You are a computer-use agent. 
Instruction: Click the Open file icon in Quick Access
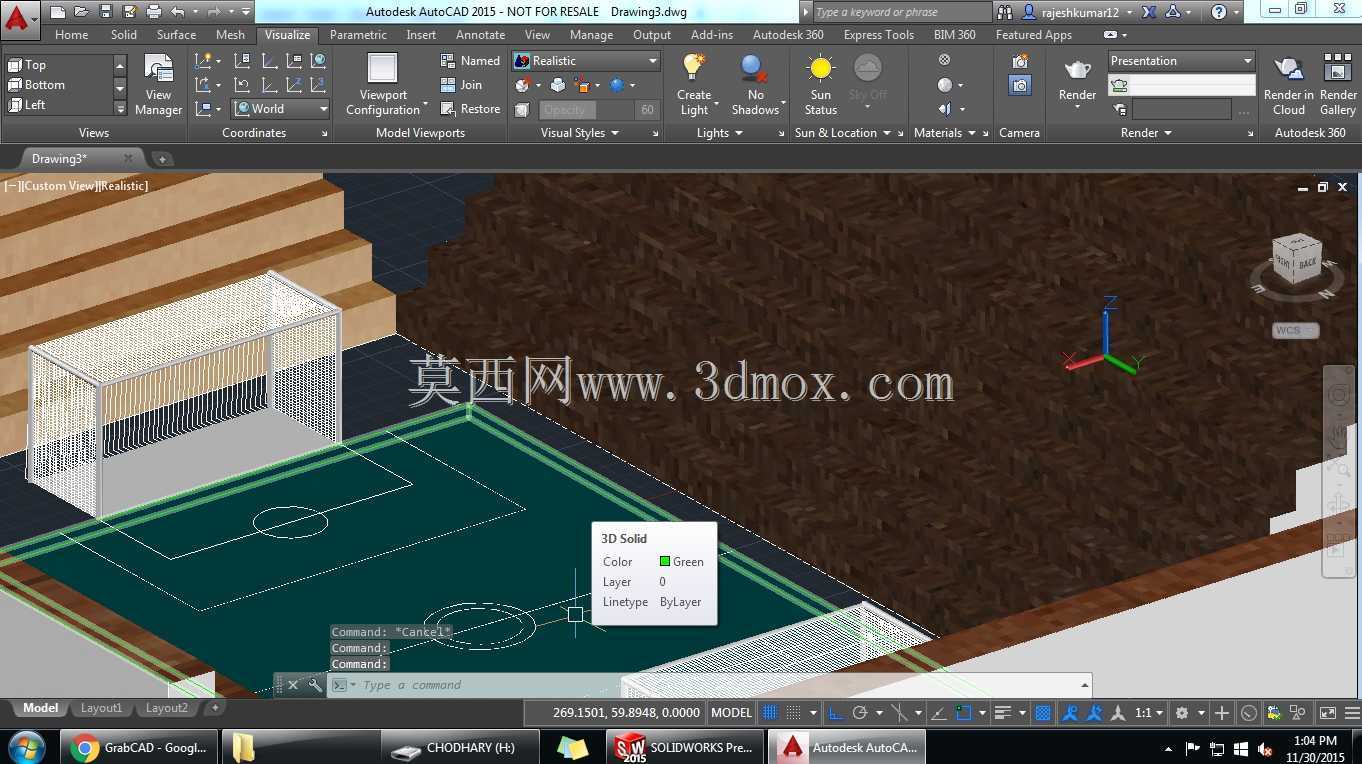(81, 12)
